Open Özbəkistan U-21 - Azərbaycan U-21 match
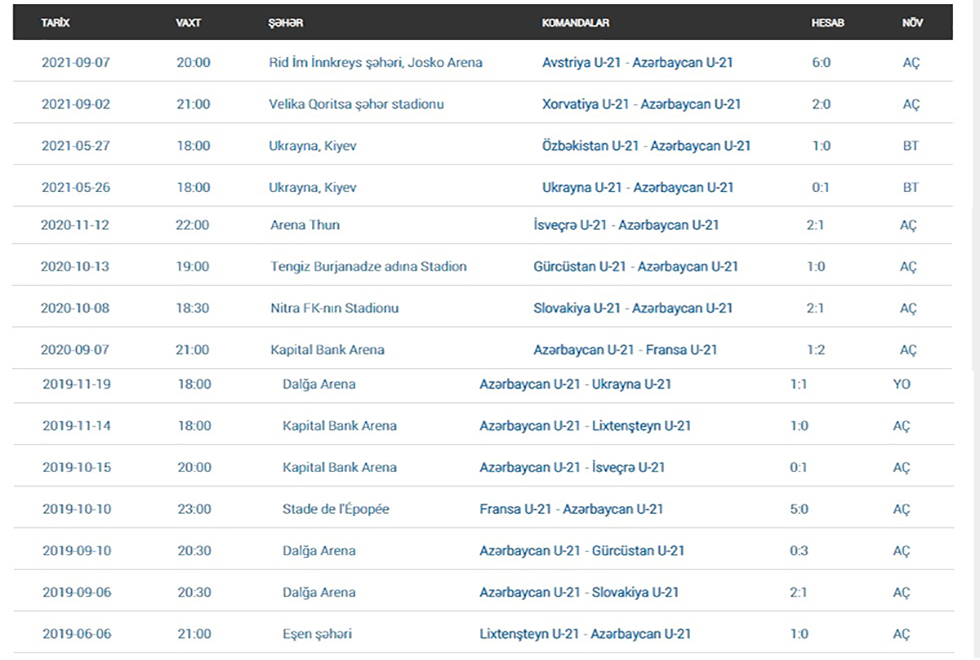Image resolution: width=980 pixels, height=660 pixels. (646, 146)
